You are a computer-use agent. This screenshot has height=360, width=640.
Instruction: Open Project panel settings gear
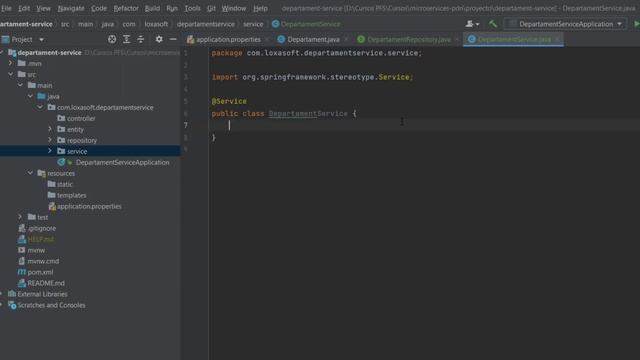coord(159,39)
